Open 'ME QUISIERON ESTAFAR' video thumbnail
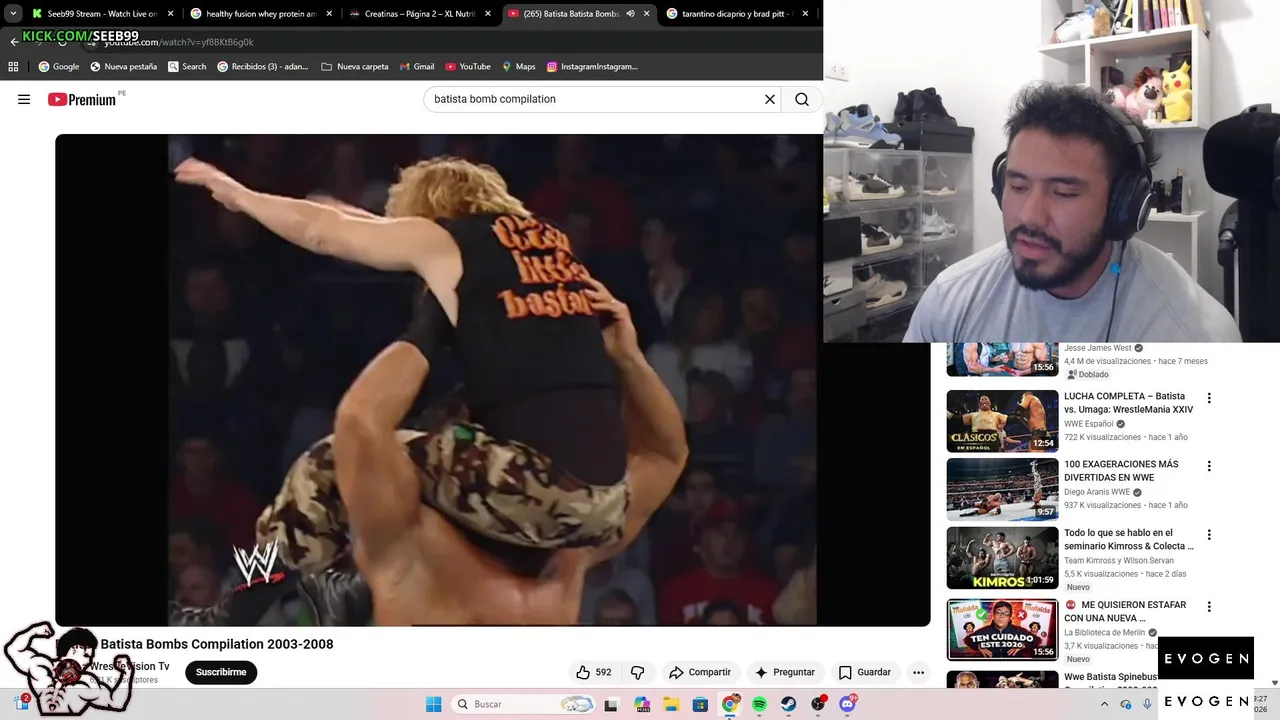The height and width of the screenshot is (720, 1280). click(x=1002, y=629)
